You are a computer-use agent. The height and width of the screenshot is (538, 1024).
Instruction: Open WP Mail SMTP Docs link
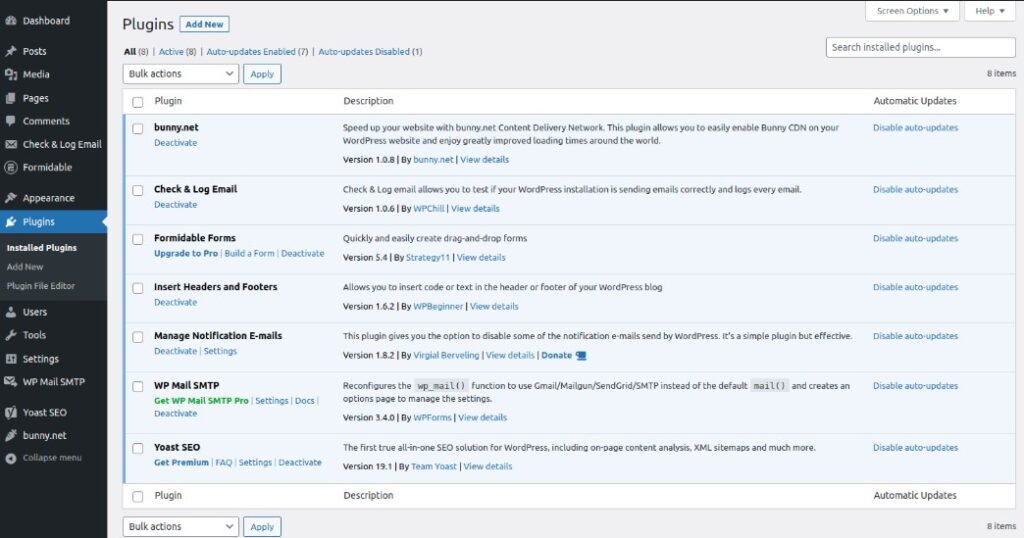[304, 401]
